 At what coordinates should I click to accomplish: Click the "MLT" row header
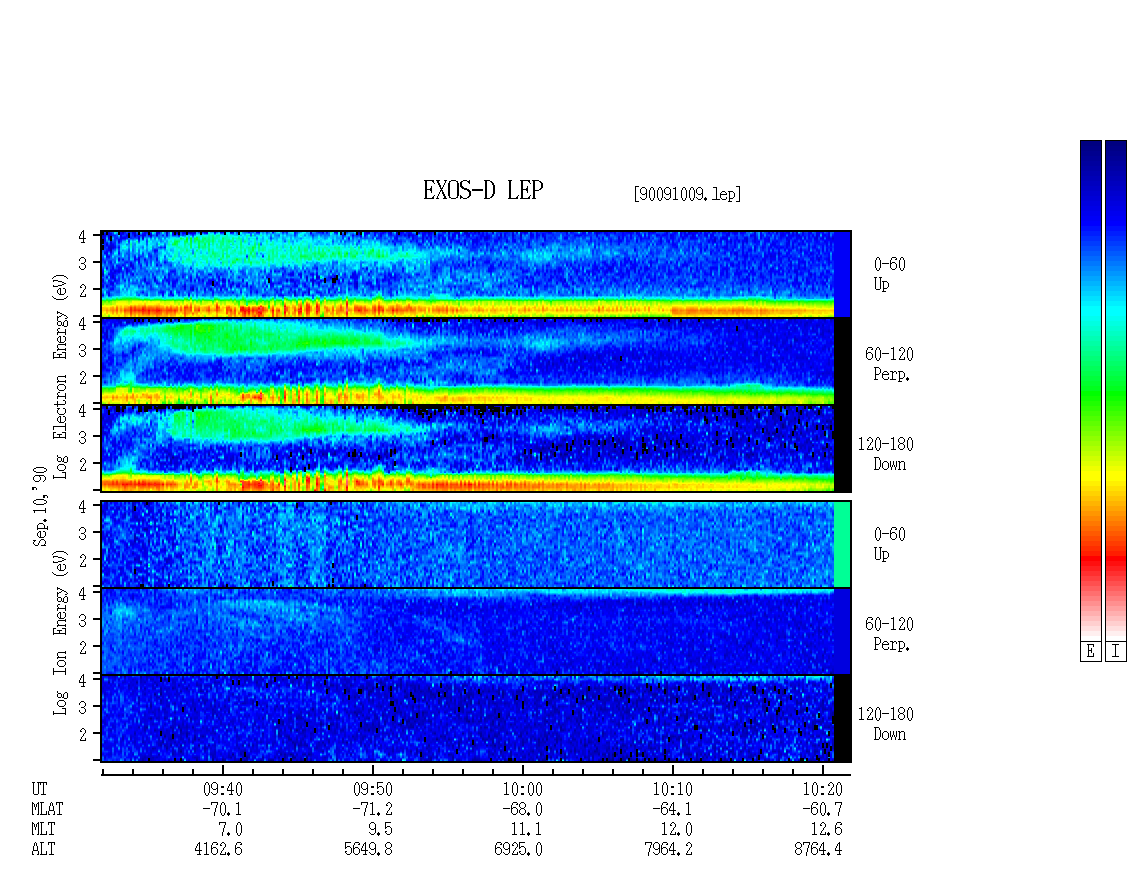(x=43, y=830)
